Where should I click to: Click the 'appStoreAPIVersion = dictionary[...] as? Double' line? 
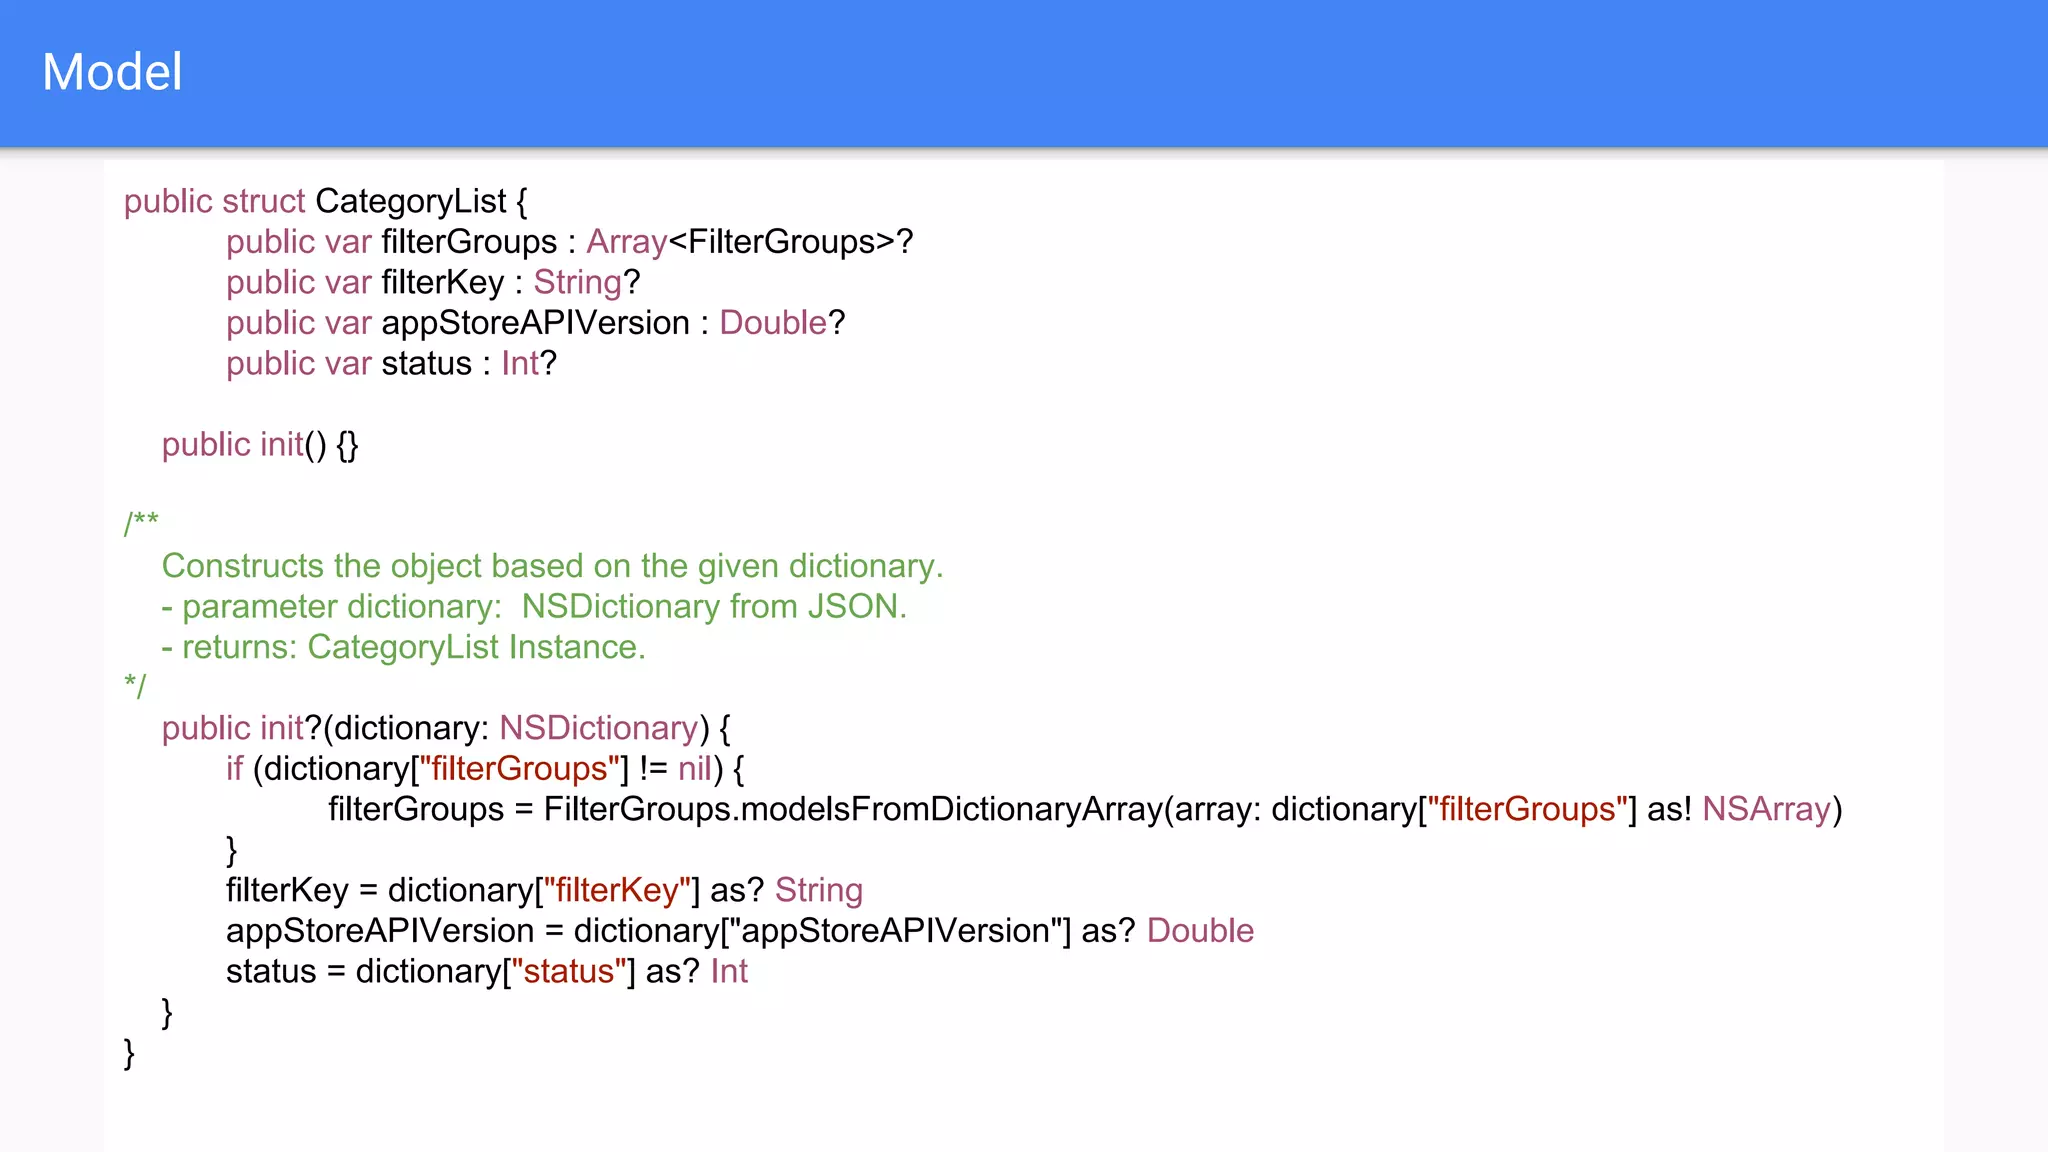(x=739, y=931)
